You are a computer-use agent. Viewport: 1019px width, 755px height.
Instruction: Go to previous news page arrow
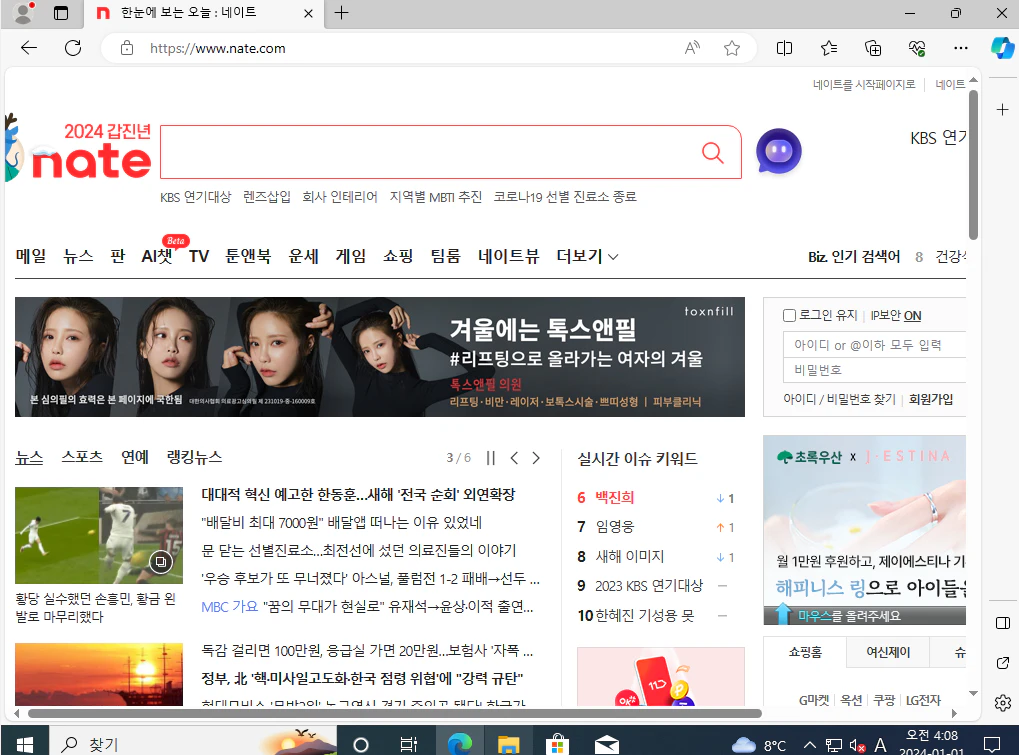514,458
